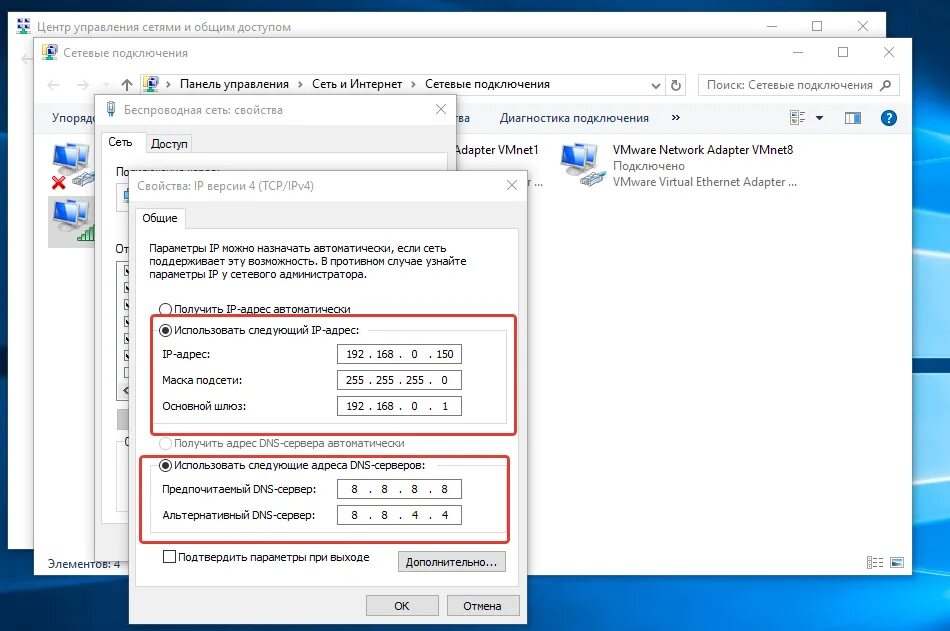Image resolution: width=950 pixels, height=631 pixels.
Task: Open the view options dropdown arrow
Action: [x=819, y=118]
